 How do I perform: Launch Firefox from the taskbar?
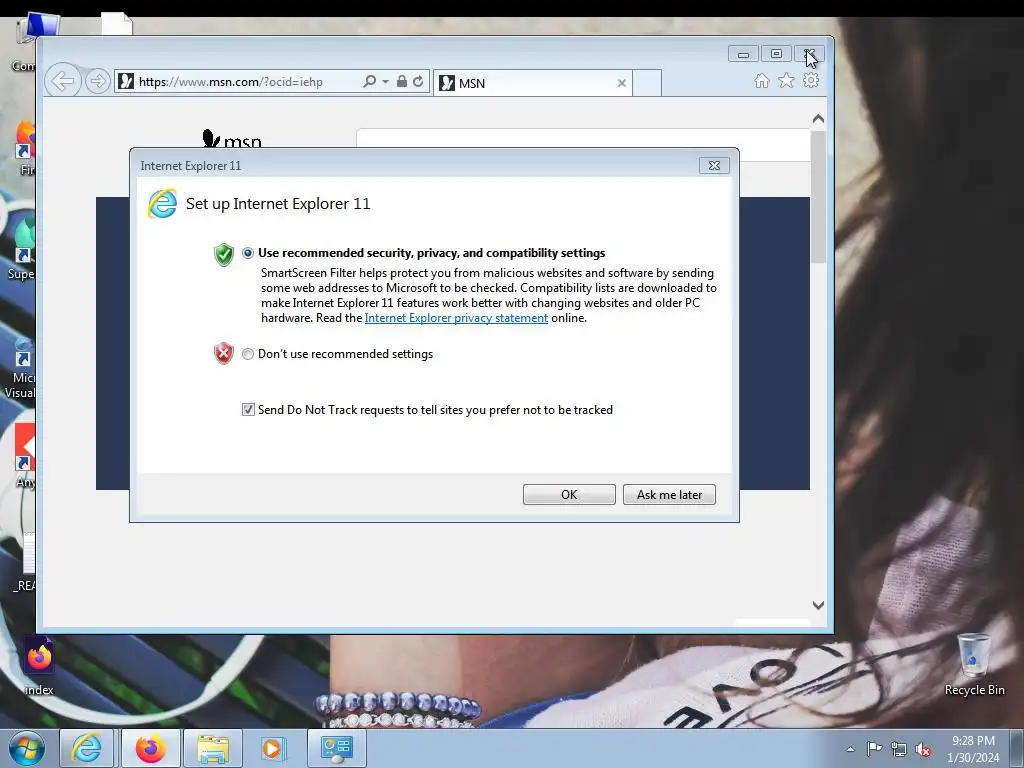pyautogui.click(x=150, y=748)
